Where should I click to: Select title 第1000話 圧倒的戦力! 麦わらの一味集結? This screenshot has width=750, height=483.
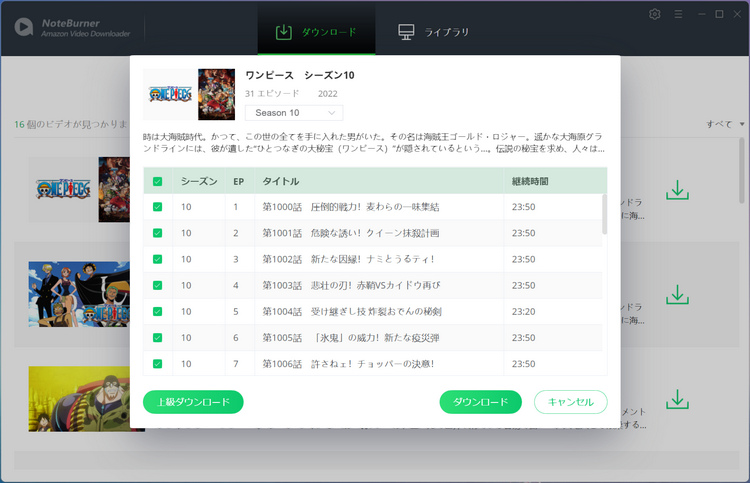click(x=351, y=207)
